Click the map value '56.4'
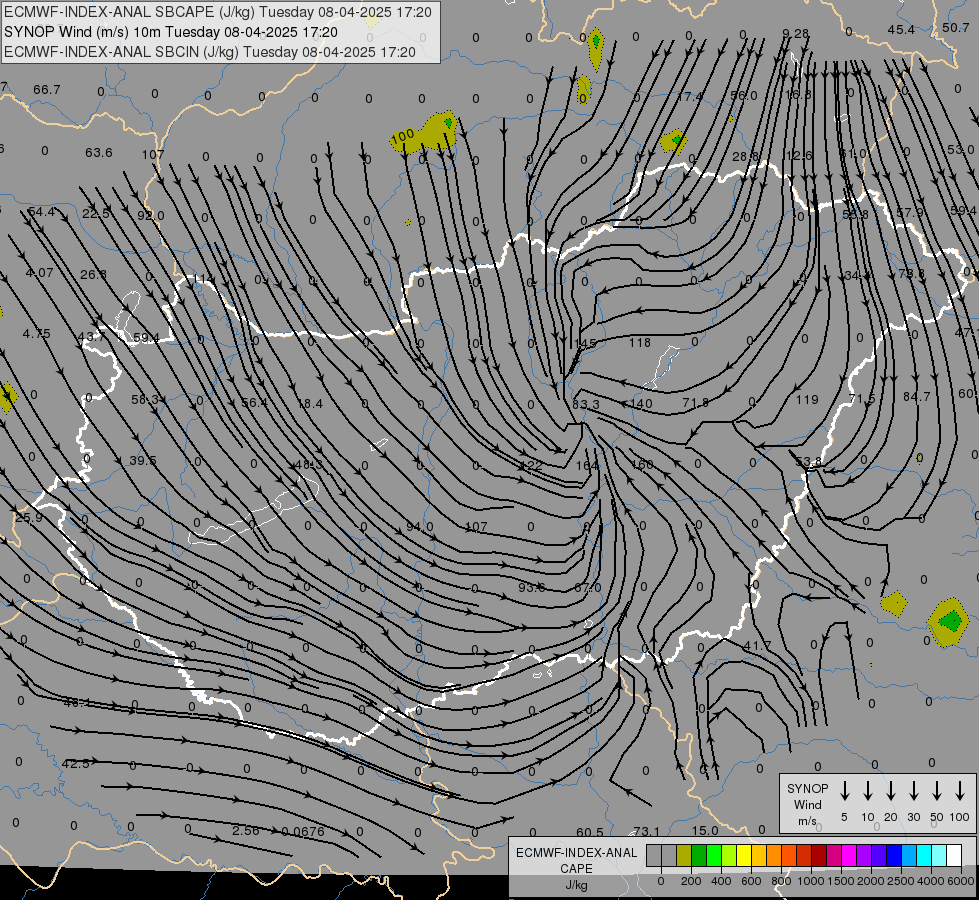 (255, 403)
